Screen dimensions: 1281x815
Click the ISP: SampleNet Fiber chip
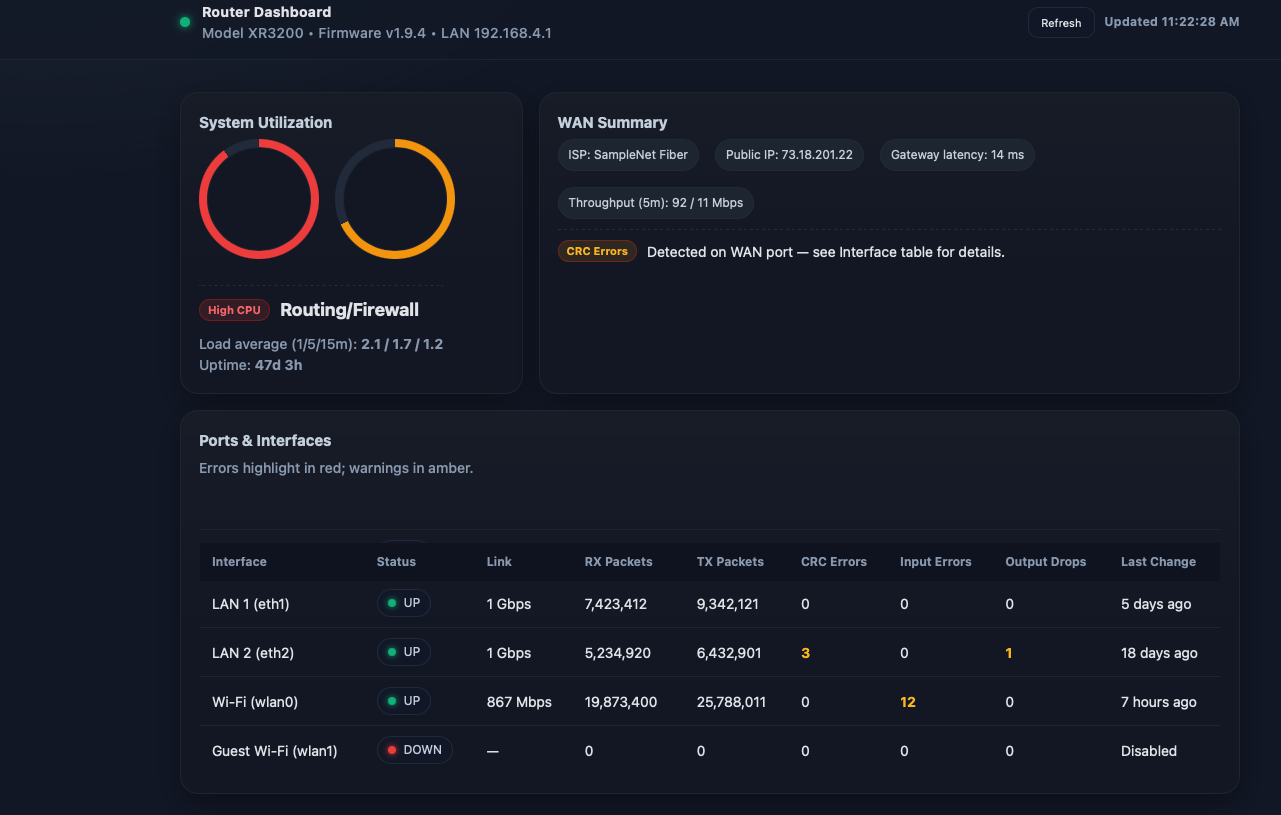pyautogui.click(x=628, y=155)
